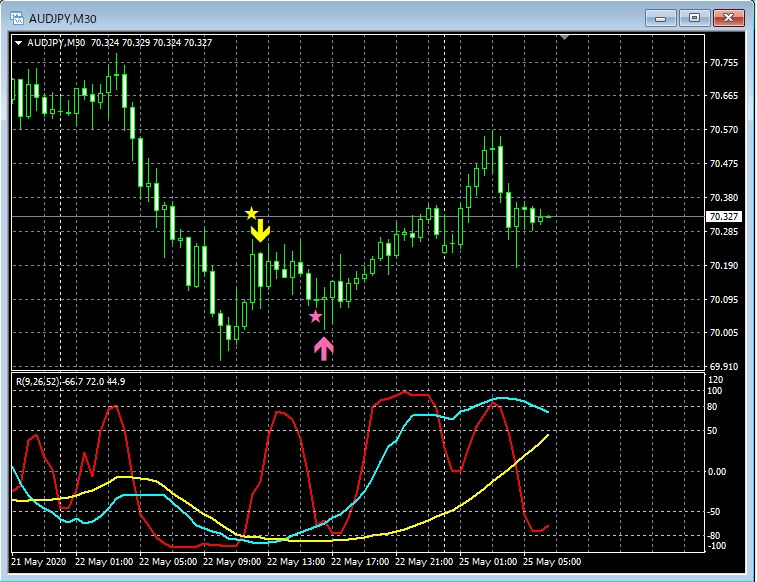Minimize the AUDJPY,M30 chart window

(x=664, y=17)
